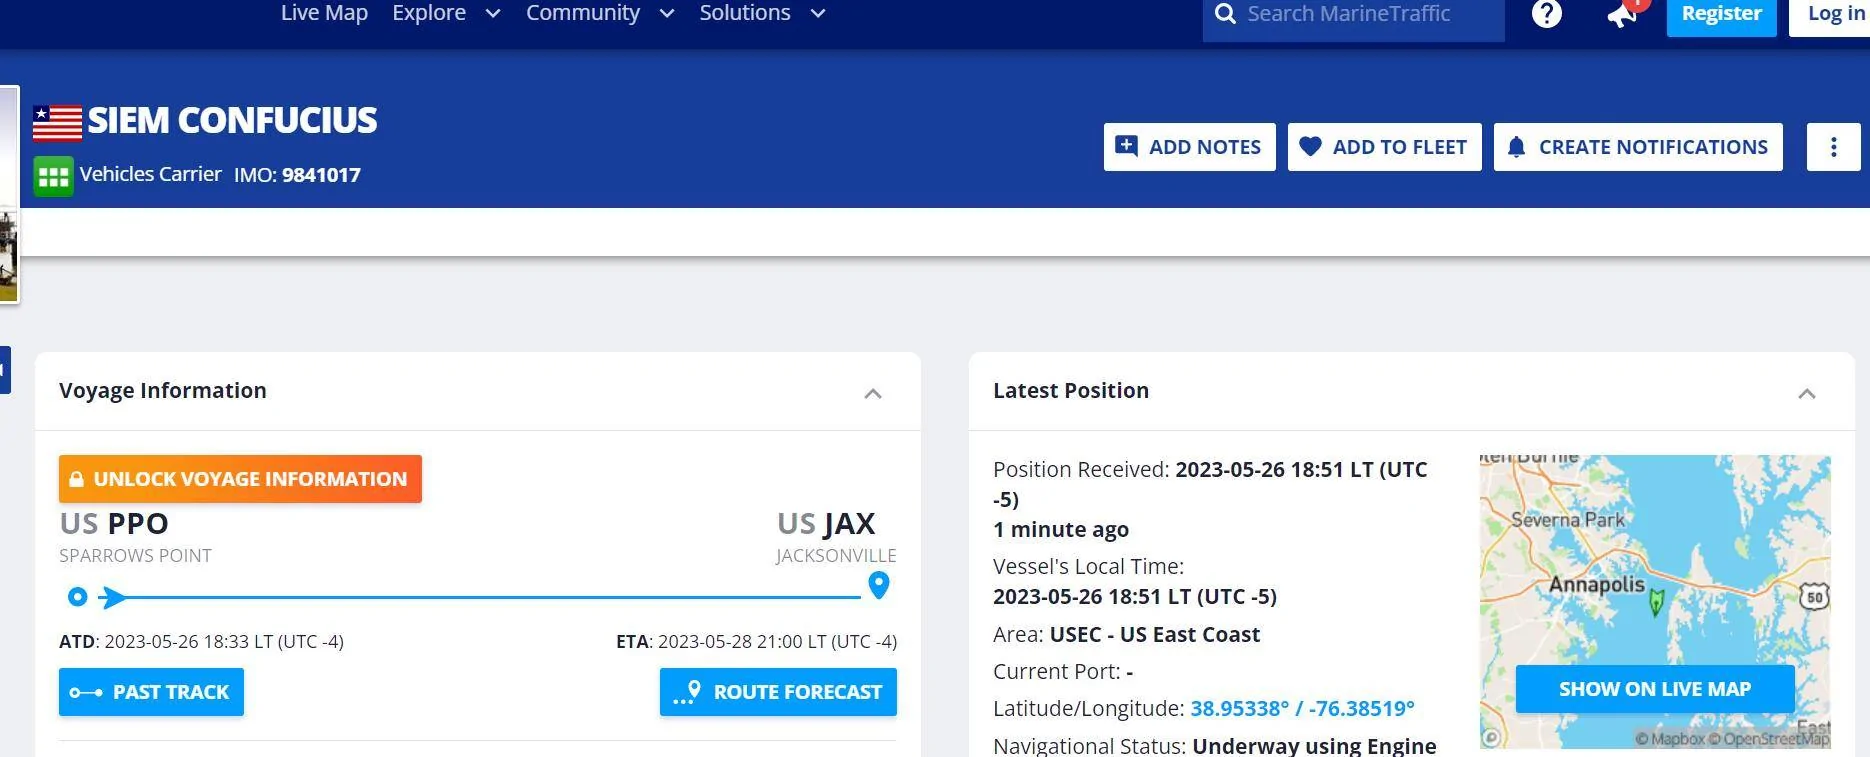
Task: Click the Underway using Engine status text
Action: click(x=1315, y=746)
